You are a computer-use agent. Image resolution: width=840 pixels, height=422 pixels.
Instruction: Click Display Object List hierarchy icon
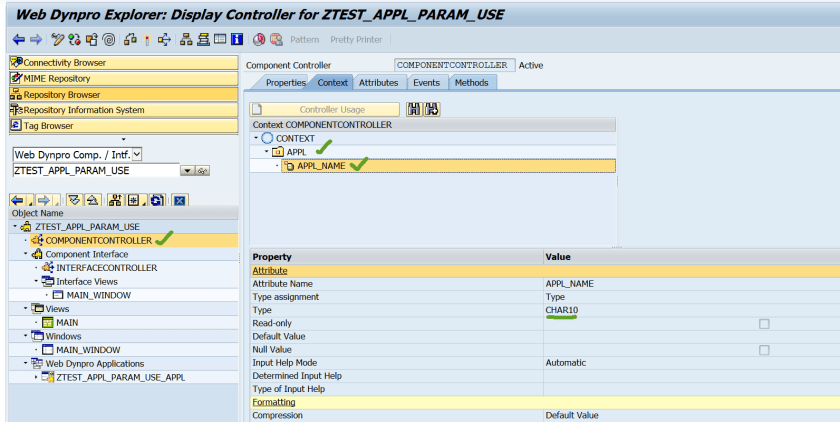pyautogui.click(x=186, y=40)
